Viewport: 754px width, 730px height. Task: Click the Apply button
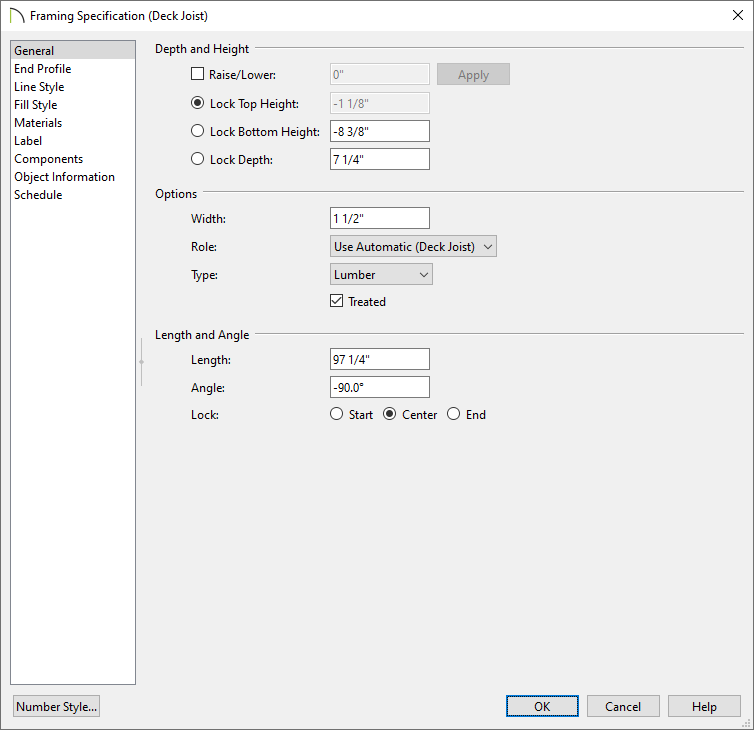473,75
